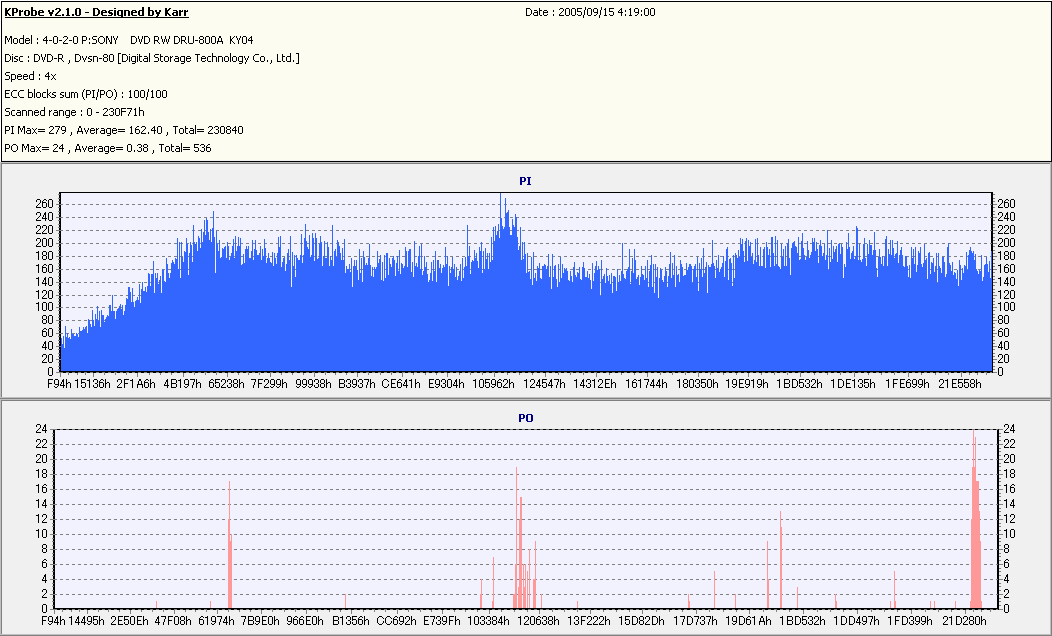Click the 260 label on PI left axis

click(x=44, y=204)
